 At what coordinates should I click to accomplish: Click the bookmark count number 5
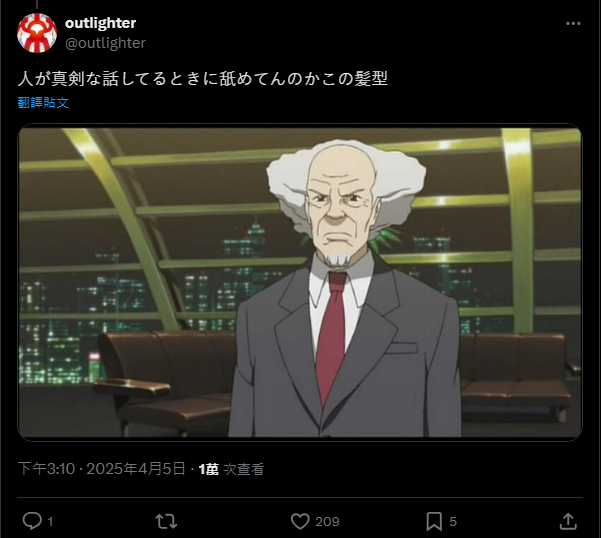[453, 522]
